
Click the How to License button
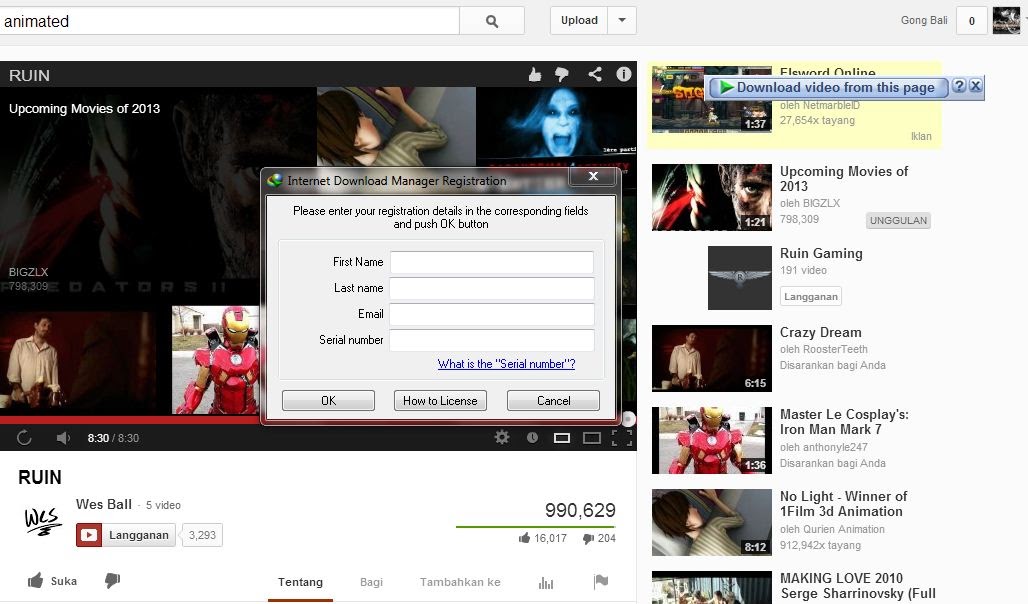click(440, 401)
